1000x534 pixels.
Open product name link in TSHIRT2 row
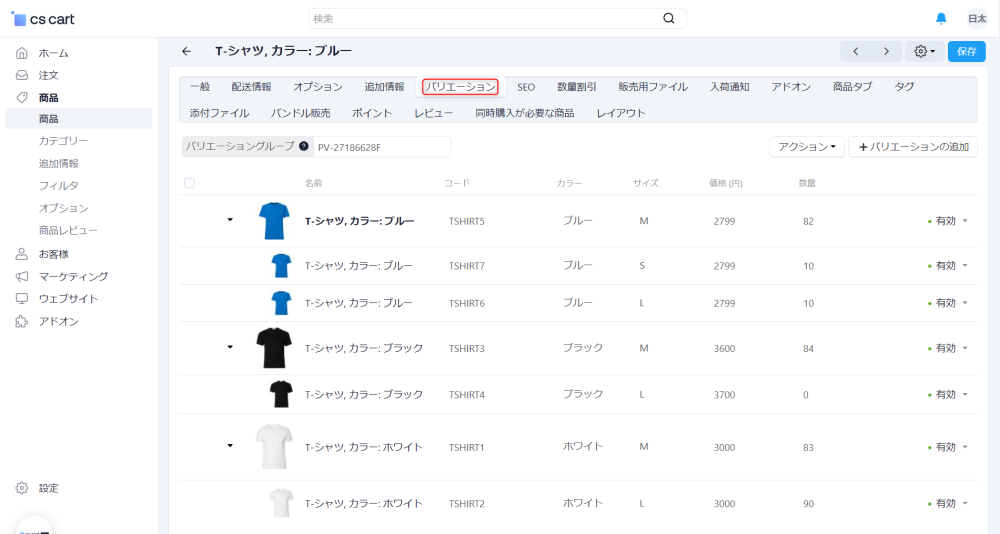(364, 503)
